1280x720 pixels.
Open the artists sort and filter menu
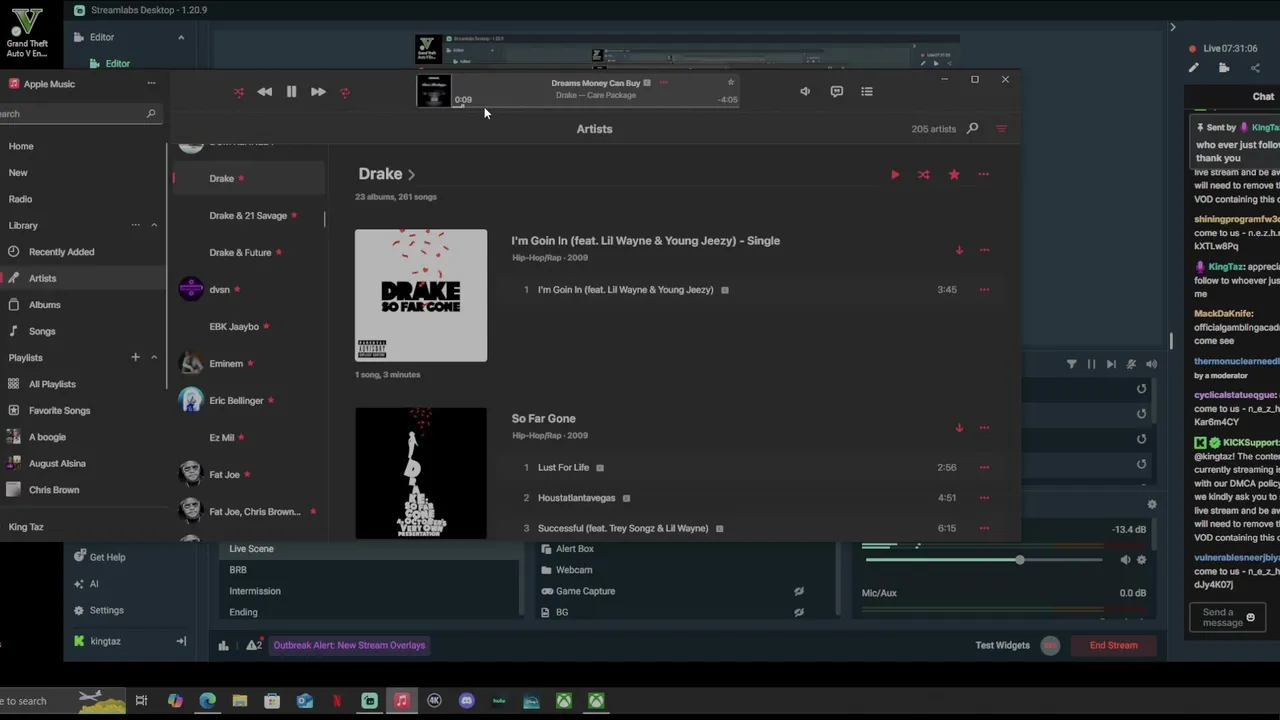(1001, 129)
